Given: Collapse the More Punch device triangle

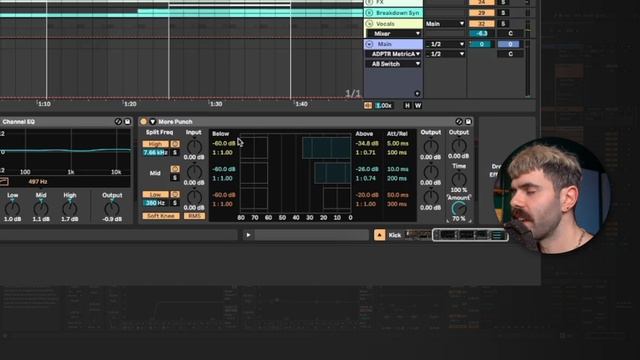Looking at the screenshot, I should pyautogui.click(x=153, y=122).
